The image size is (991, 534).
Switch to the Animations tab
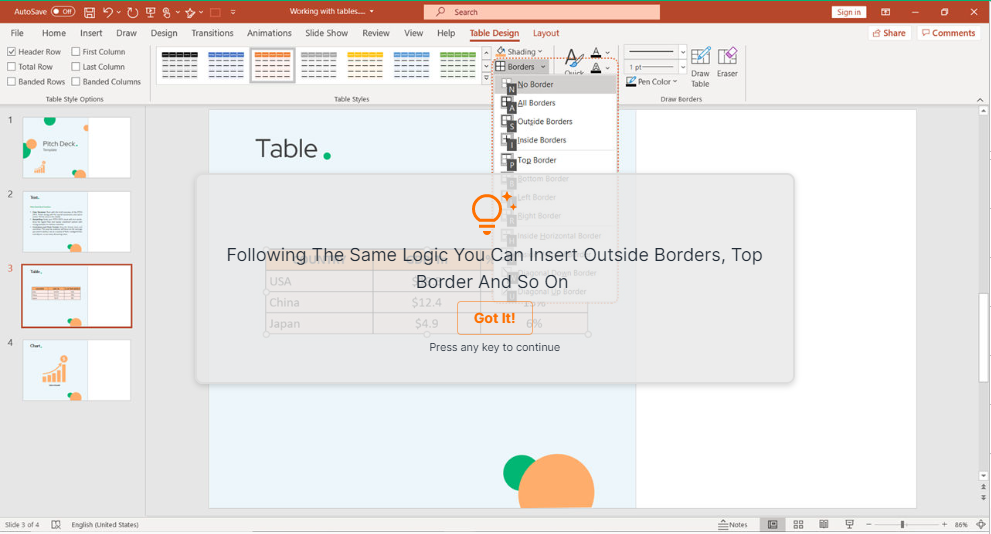pos(269,33)
